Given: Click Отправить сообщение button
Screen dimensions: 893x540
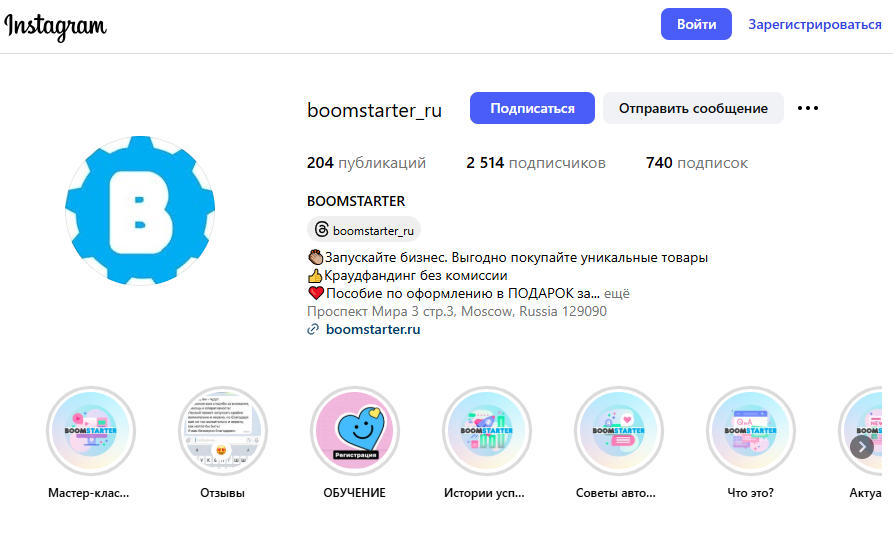Looking at the screenshot, I should [x=693, y=108].
